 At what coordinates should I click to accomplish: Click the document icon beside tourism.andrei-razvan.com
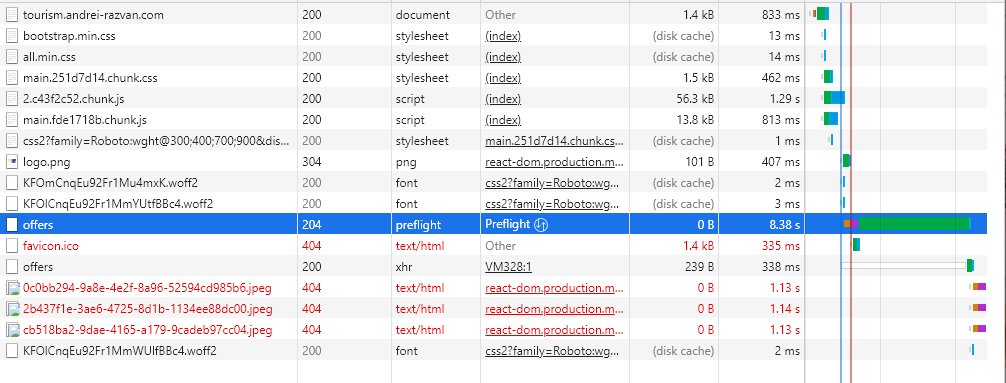point(12,15)
